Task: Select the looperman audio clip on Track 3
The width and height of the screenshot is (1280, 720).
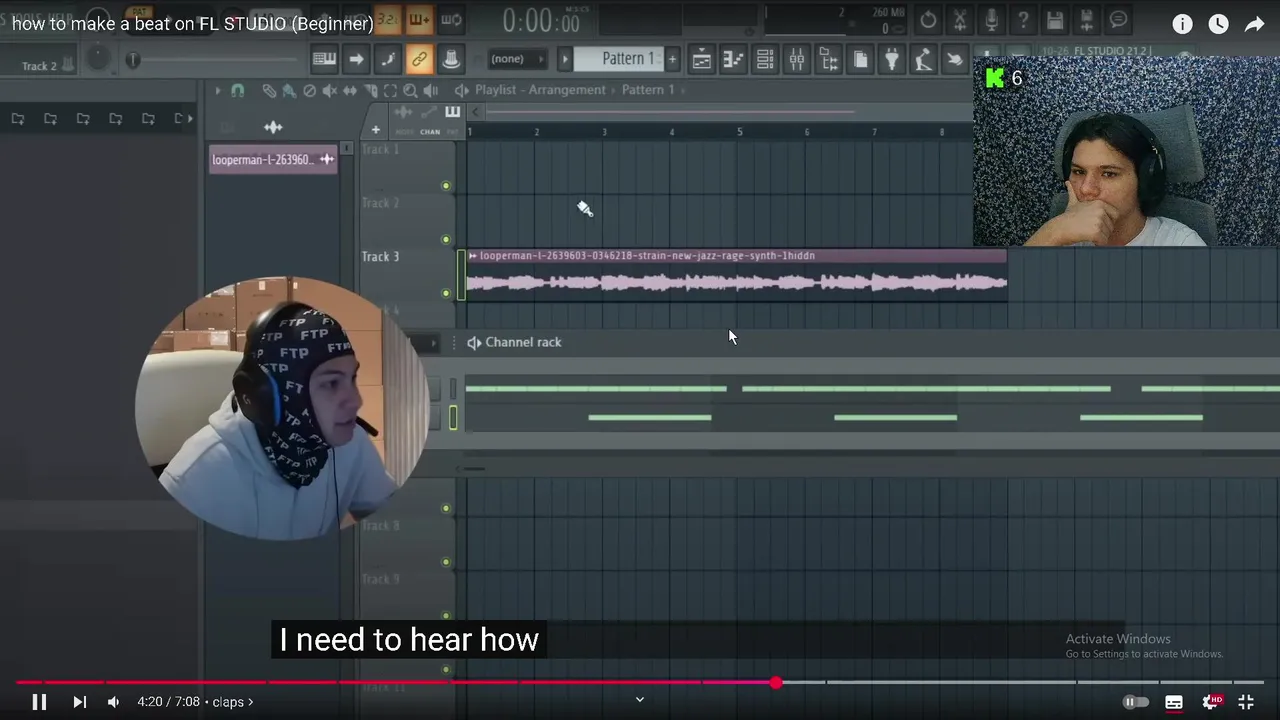Action: [x=736, y=274]
